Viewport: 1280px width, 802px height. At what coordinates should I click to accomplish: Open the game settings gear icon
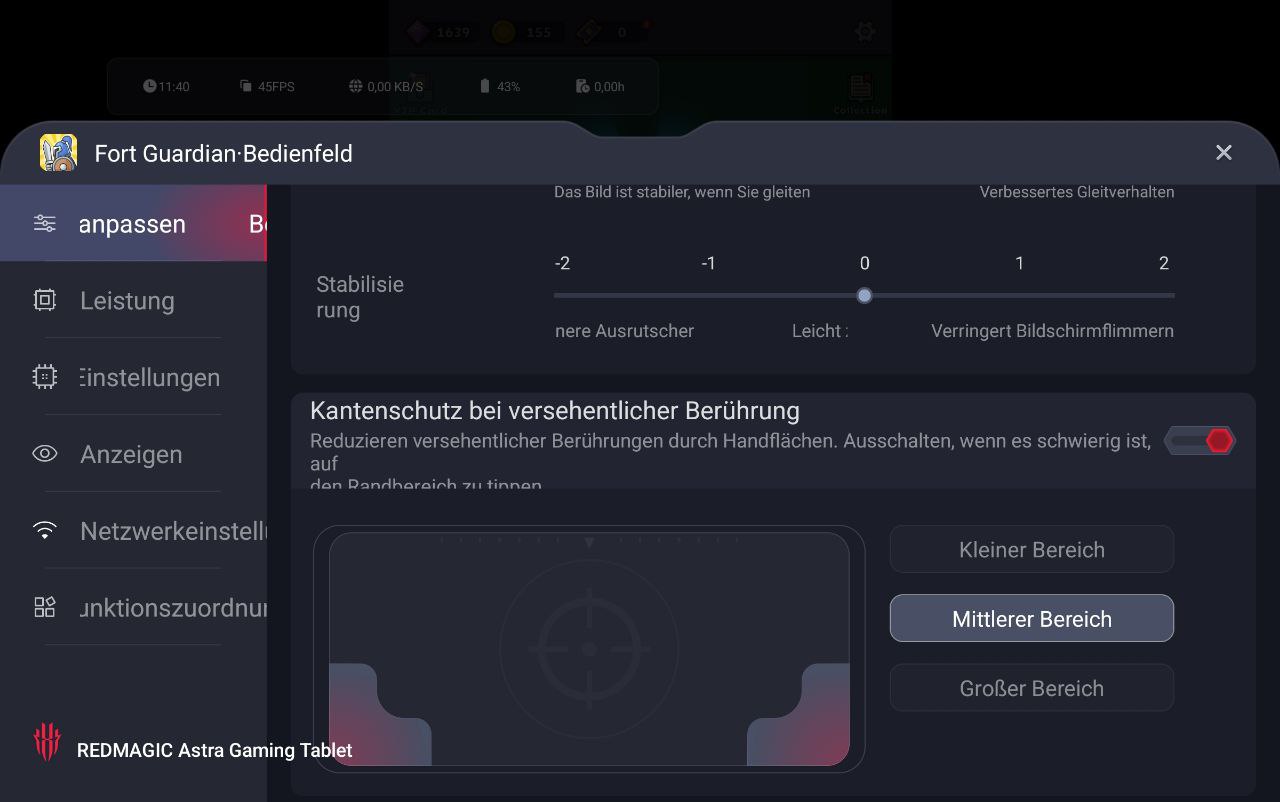point(865,32)
